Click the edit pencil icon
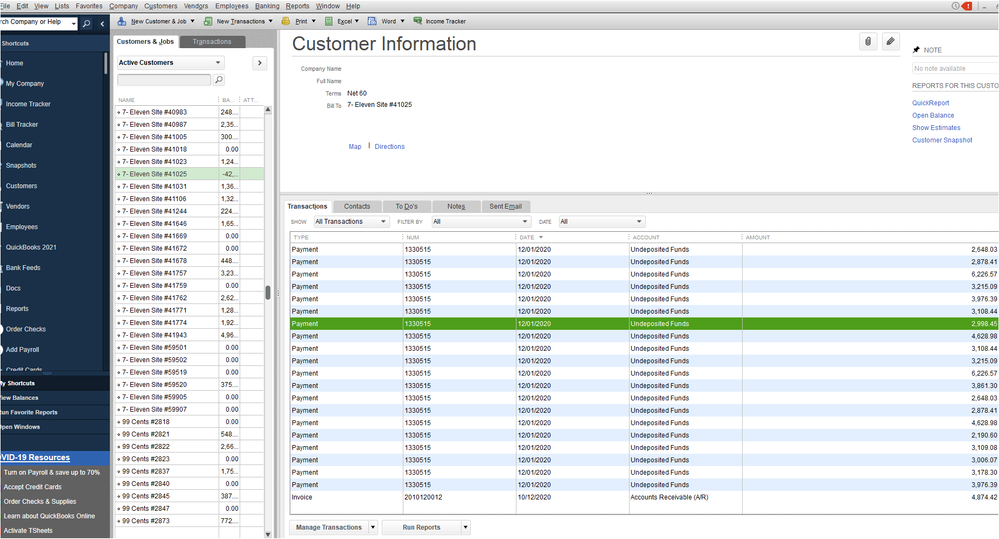Screen dimensions: 999x539 tap(891, 42)
